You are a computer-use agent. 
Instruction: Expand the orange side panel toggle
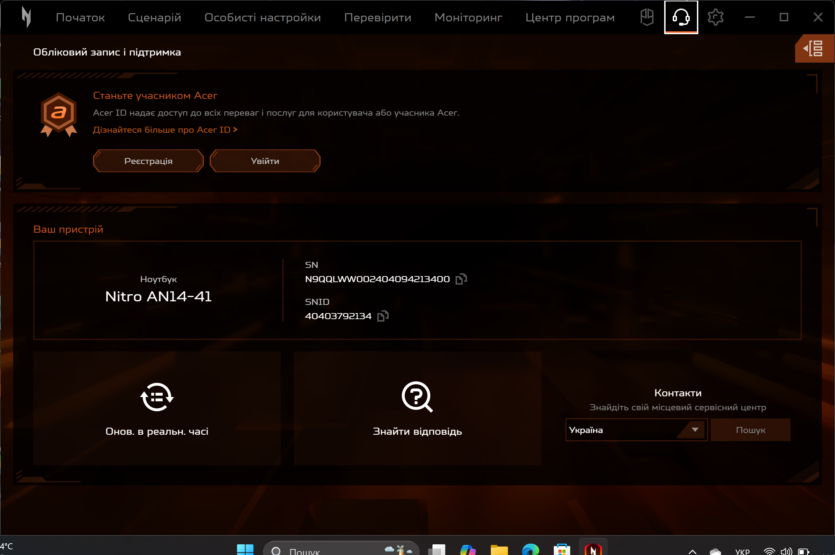[814, 49]
